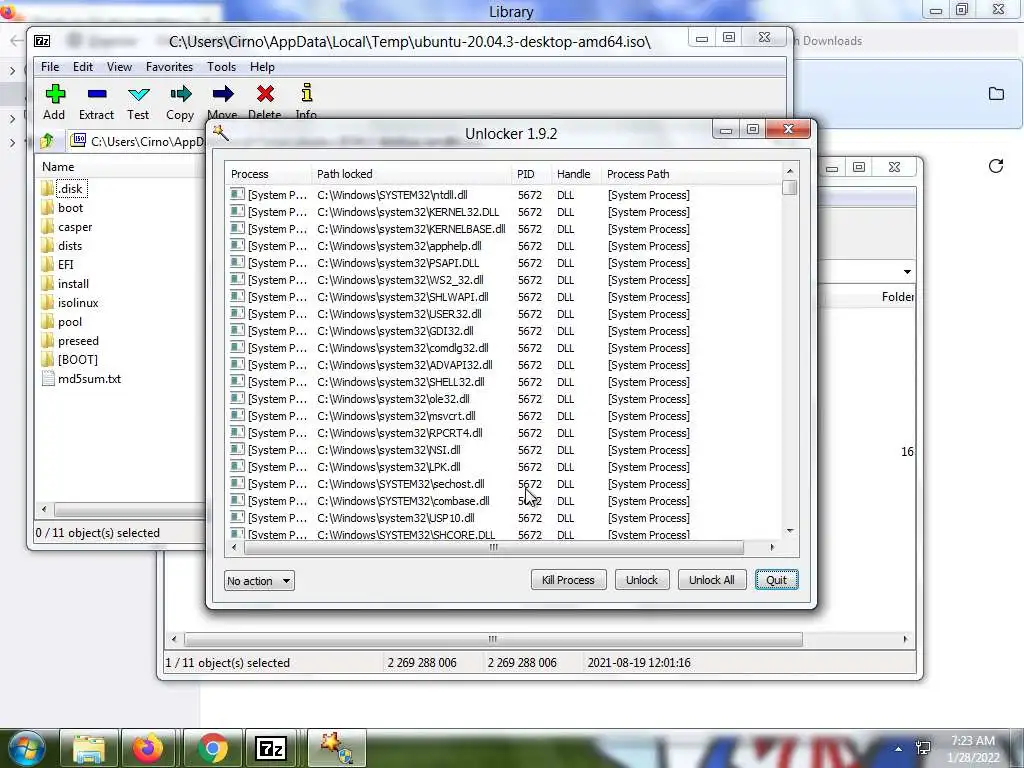Show hidden tray icons arrow

point(899,749)
